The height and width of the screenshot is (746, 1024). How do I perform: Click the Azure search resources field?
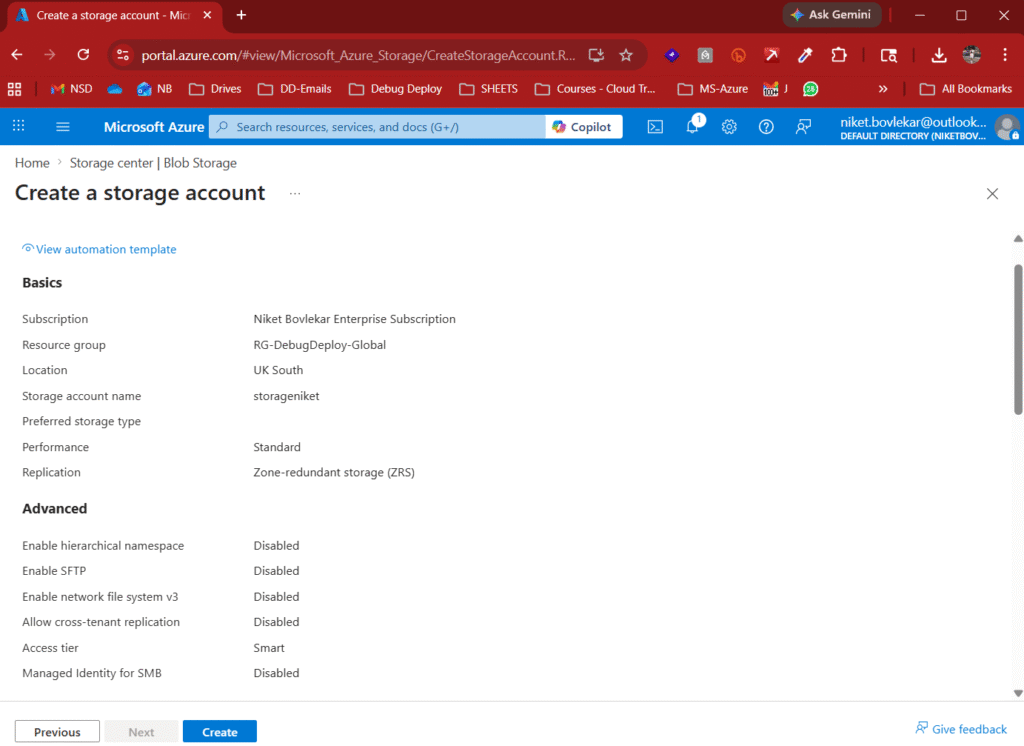pos(377,127)
